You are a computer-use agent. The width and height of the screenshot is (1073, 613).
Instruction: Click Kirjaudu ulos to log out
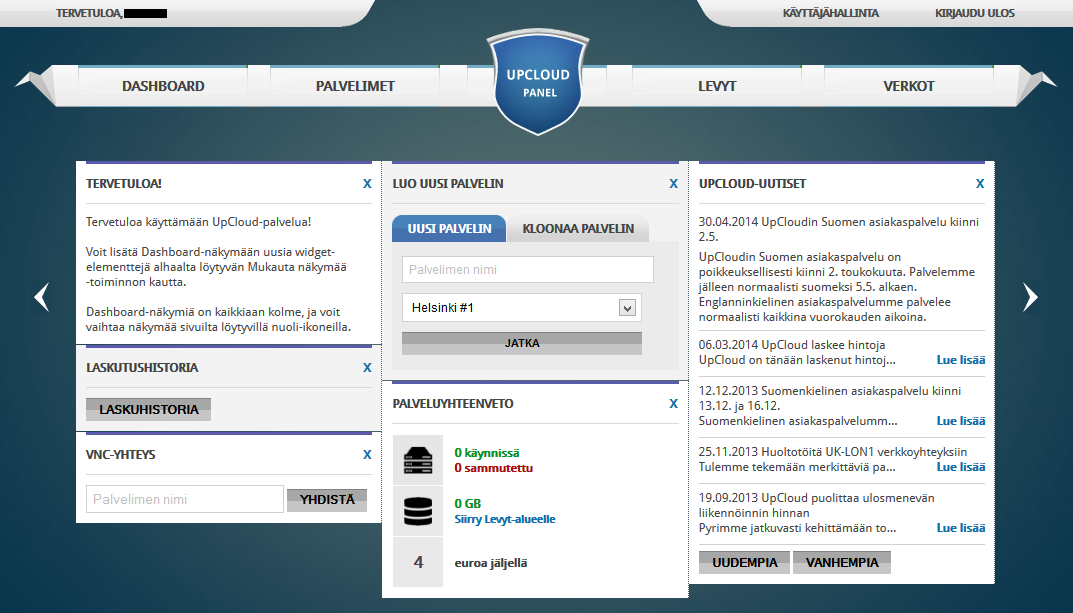pyautogui.click(x=975, y=13)
